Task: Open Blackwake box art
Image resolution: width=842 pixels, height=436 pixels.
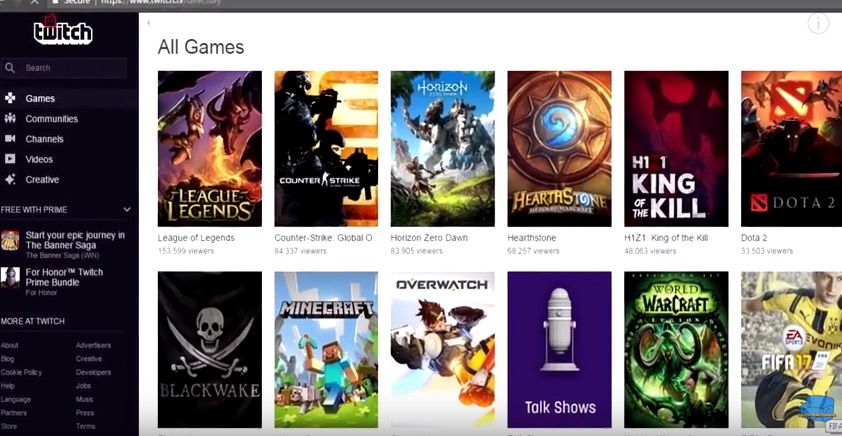Action: (210, 350)
